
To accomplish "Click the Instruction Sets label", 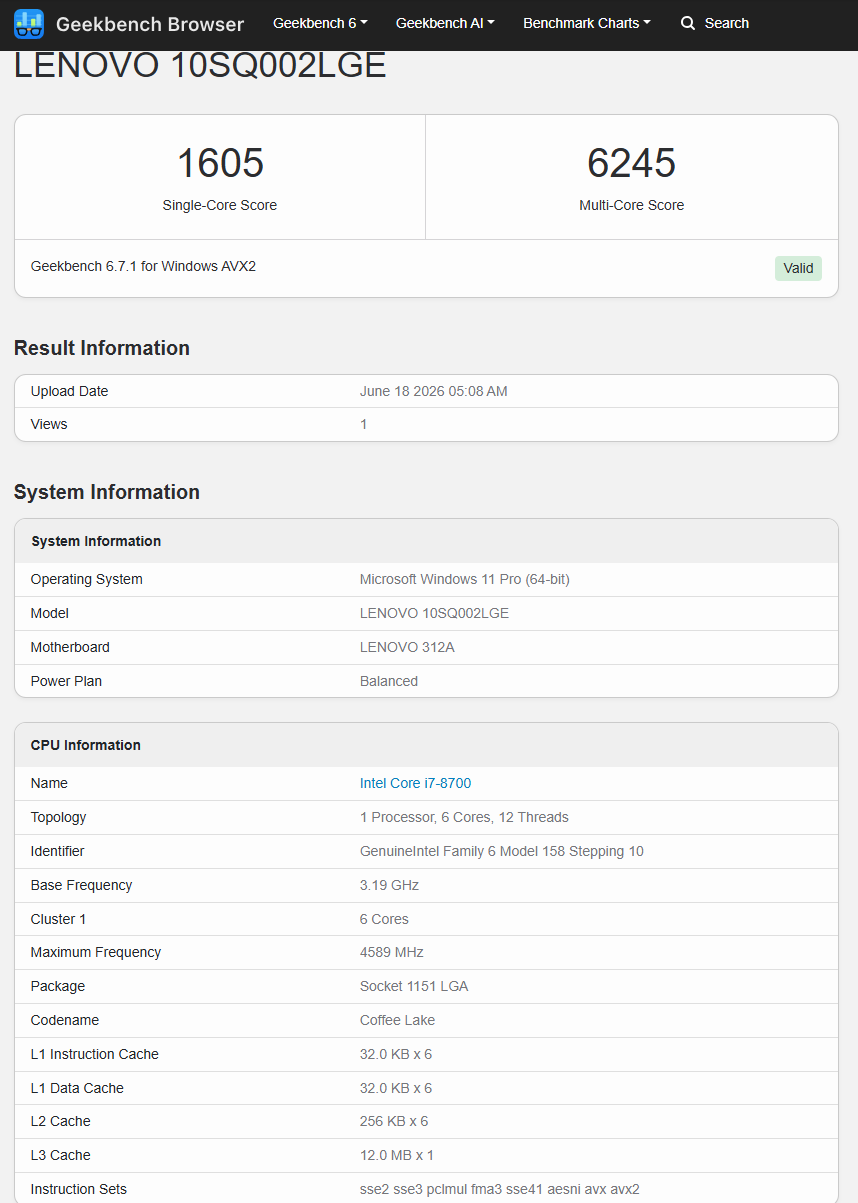I will click(x=79, y=1189).
